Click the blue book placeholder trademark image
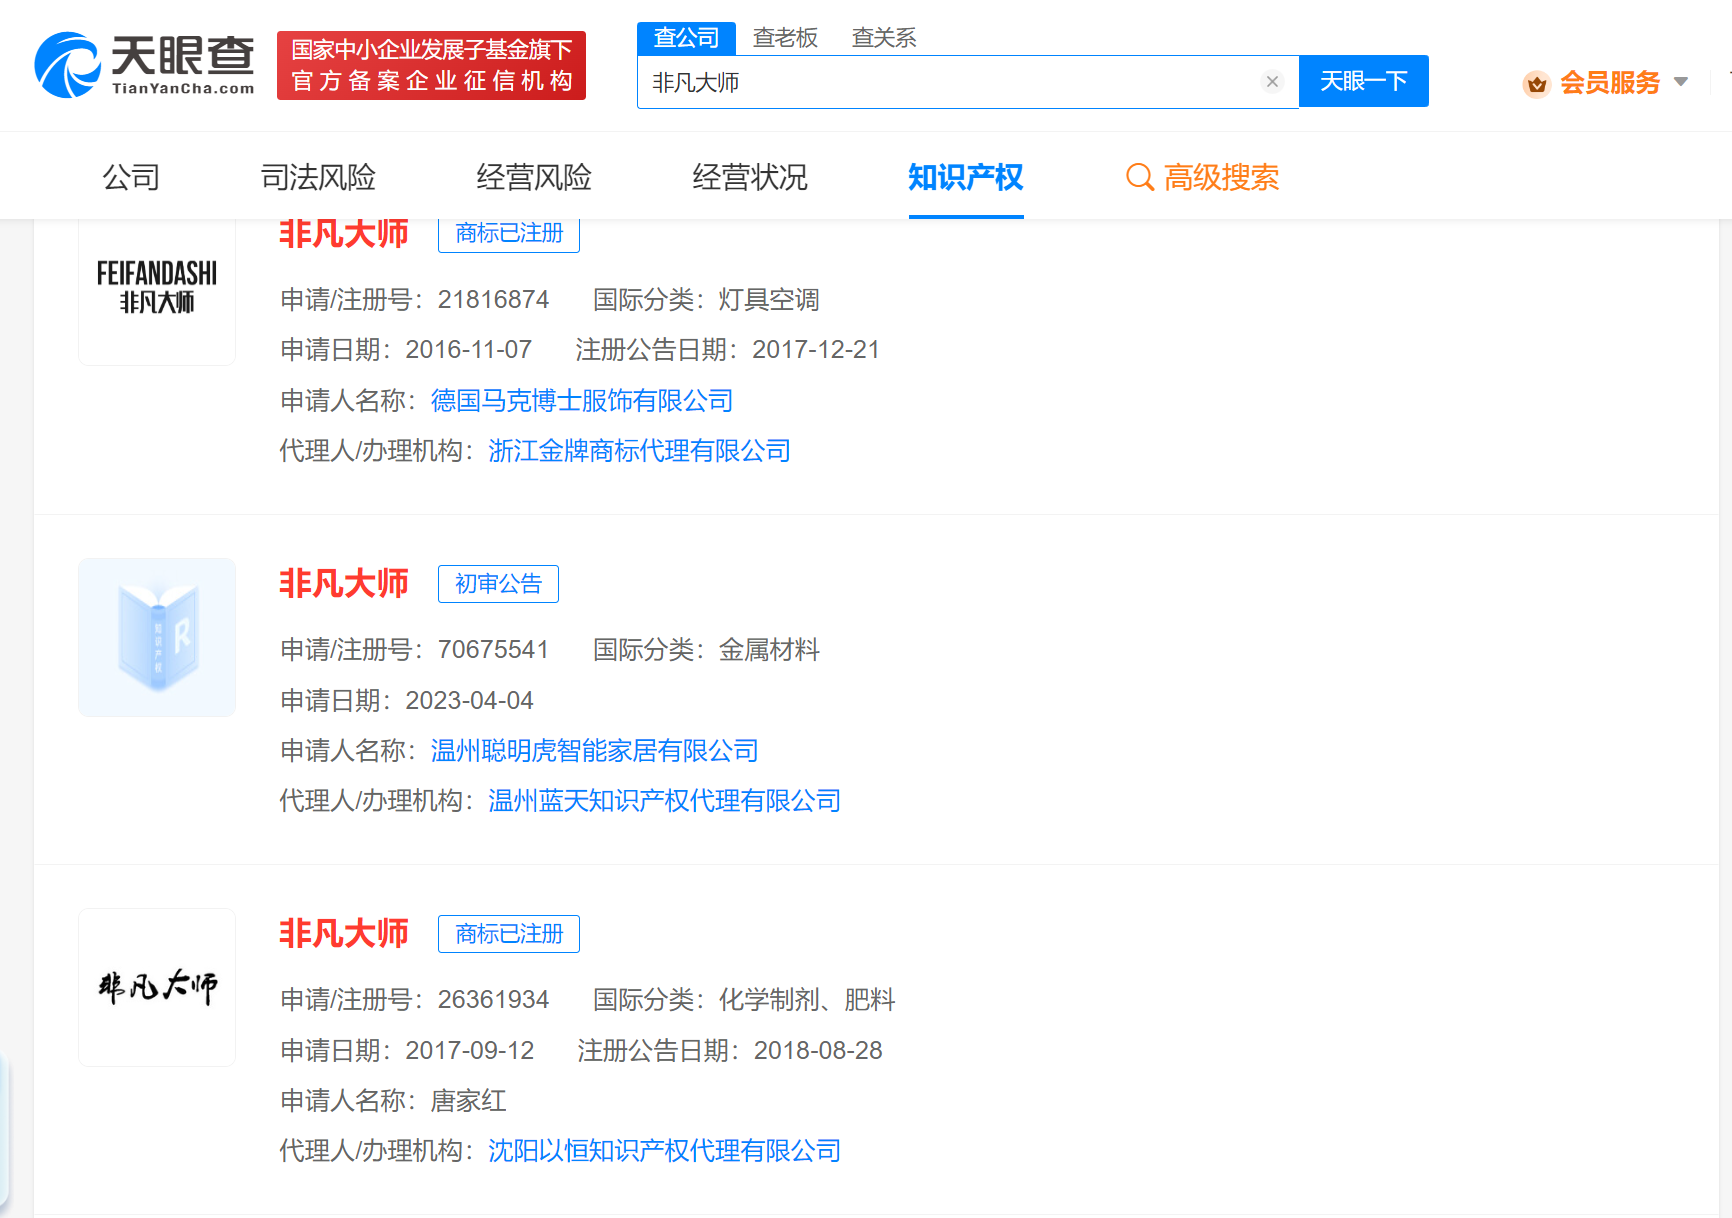The height and width of the screenshot is (1218, 1732). coord(156,637)
